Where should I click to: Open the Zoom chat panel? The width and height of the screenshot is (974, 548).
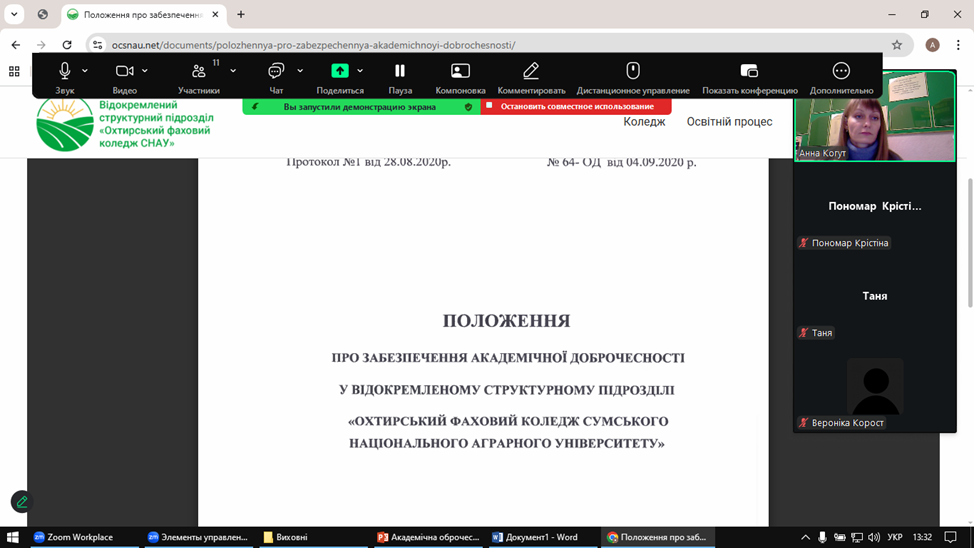pos(276,76)
